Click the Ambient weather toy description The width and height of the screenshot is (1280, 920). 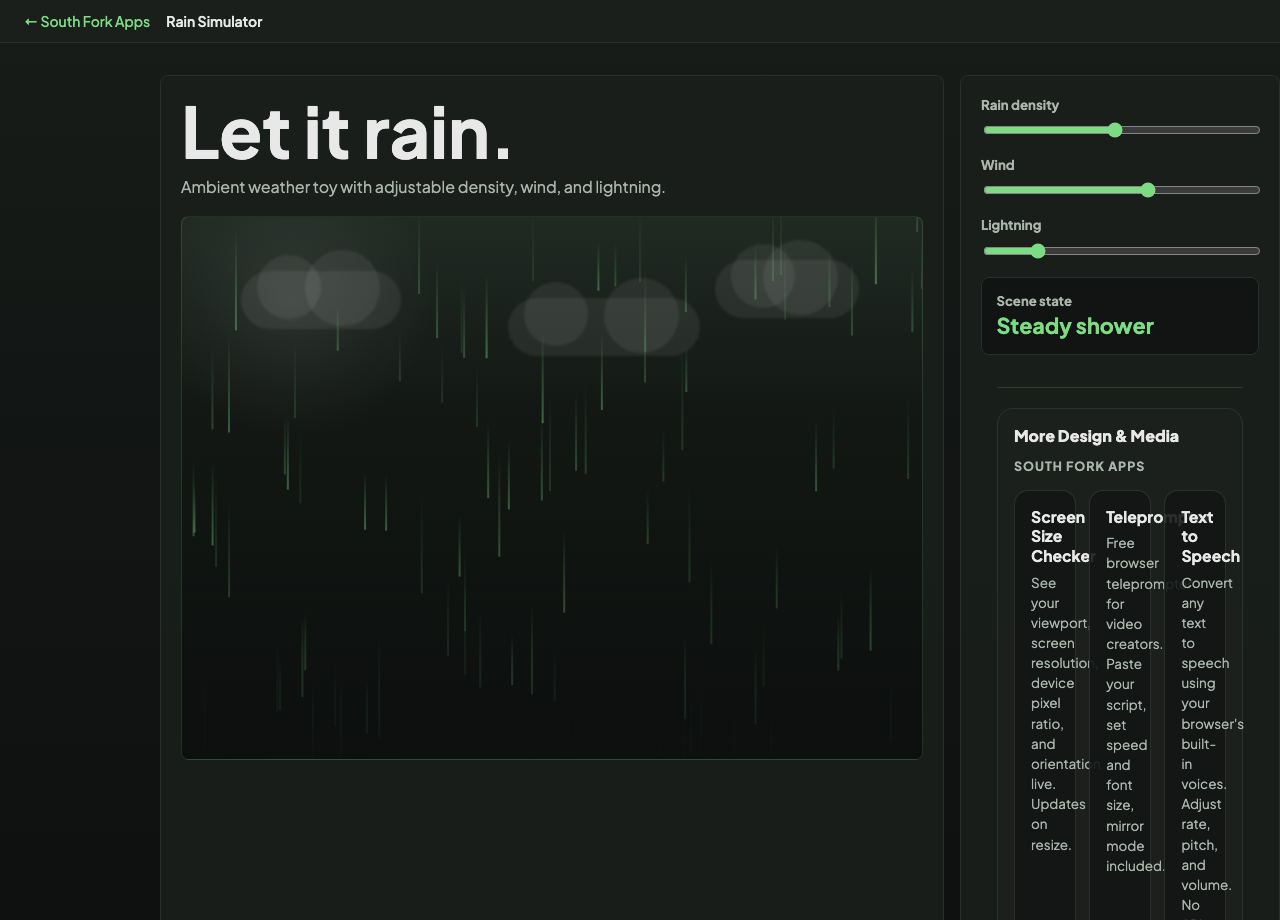[x=423, y=187]
